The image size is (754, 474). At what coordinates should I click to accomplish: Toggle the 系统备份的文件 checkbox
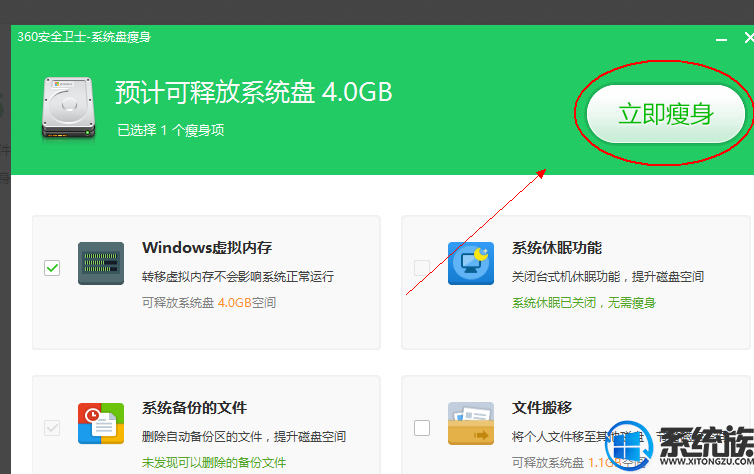point(52,427)
